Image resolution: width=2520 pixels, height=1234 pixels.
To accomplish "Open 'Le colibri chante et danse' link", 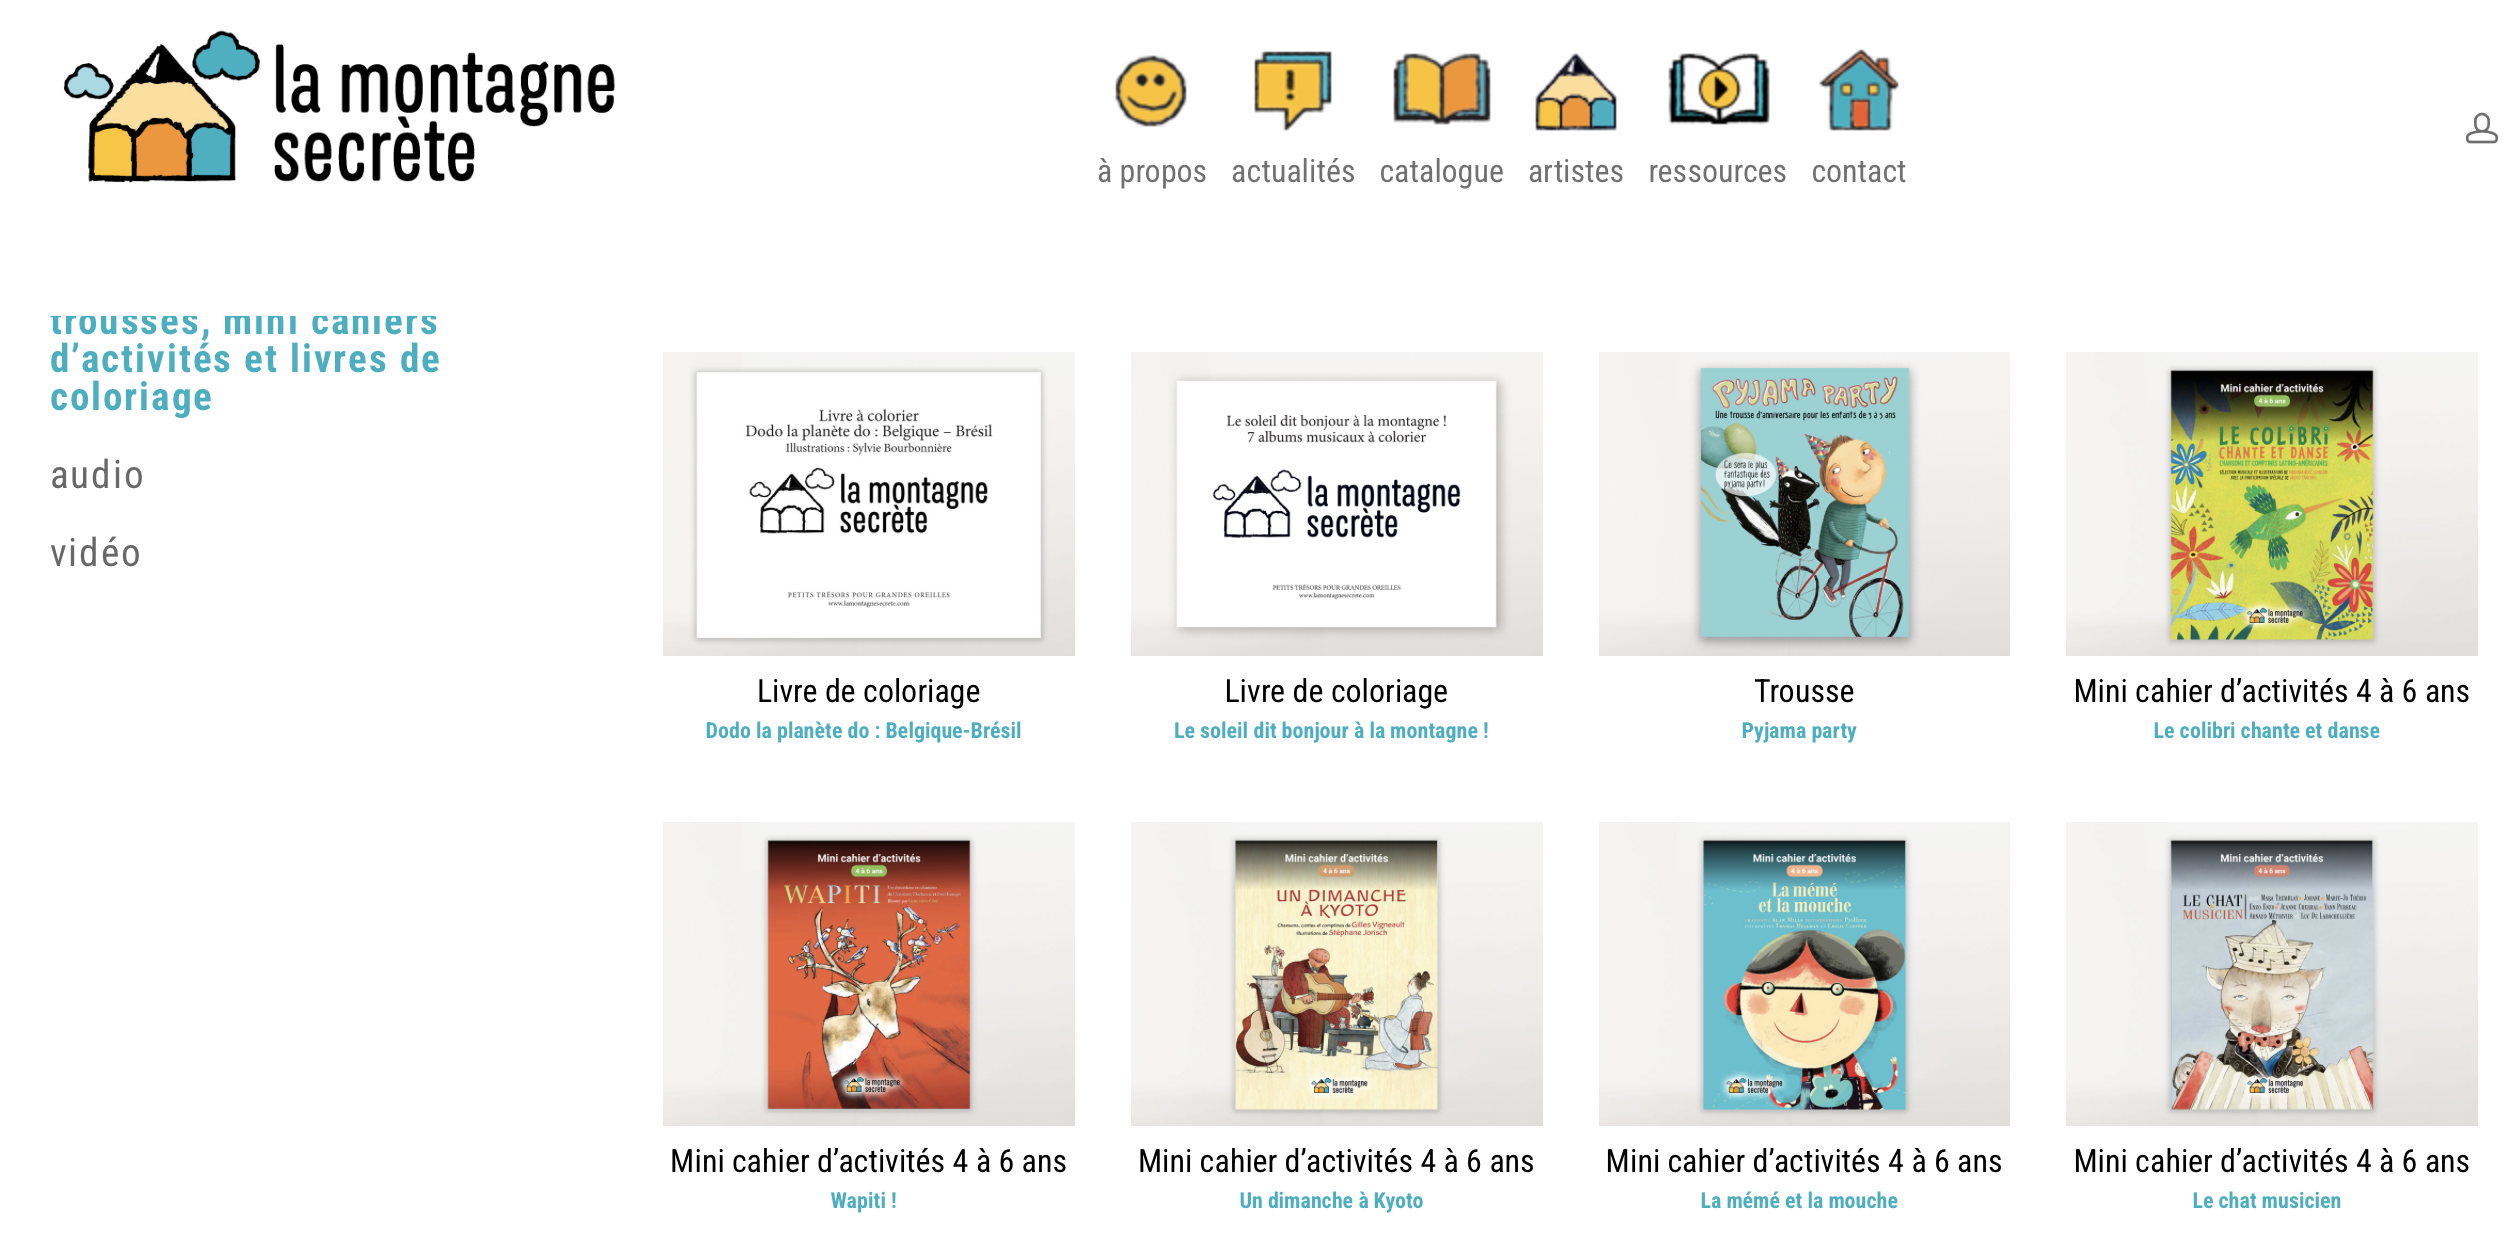I will pyautogui.click(x=2266, y=731).
